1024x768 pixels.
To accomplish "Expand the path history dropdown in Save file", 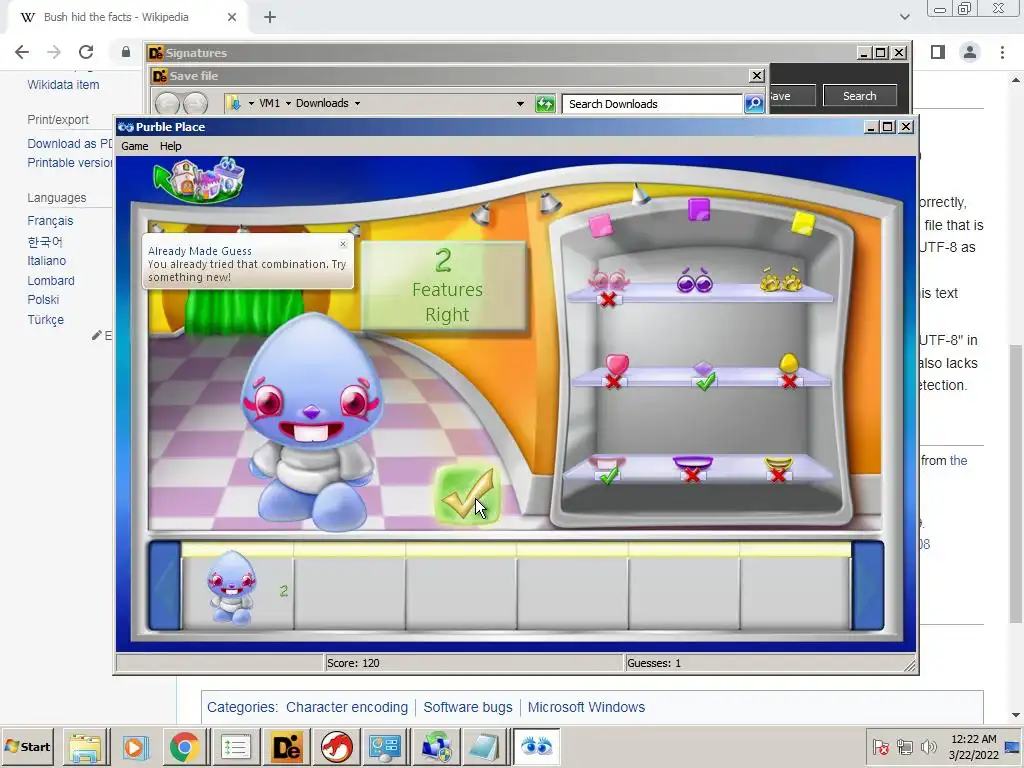I will click(x=520, y=104).
